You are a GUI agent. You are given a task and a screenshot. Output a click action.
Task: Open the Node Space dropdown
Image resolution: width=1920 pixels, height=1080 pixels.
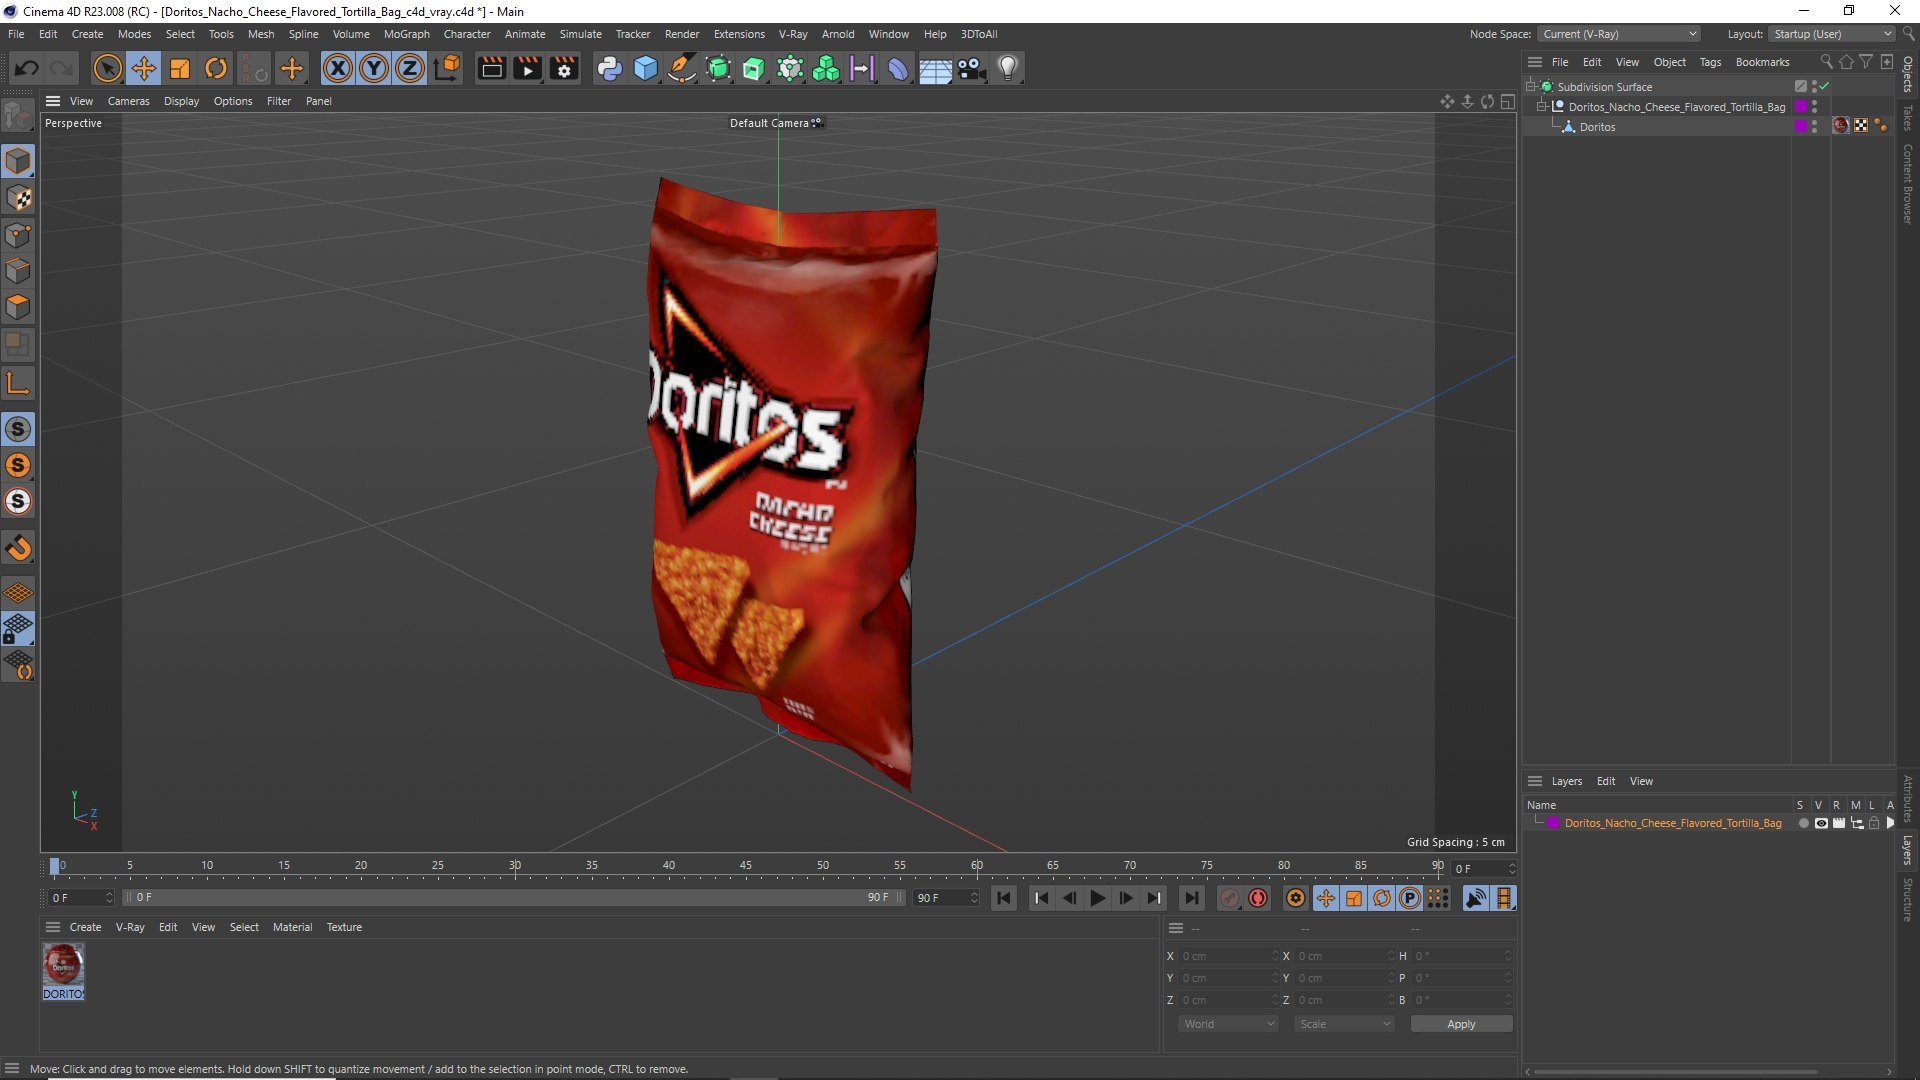click(x=1619, y=34)
